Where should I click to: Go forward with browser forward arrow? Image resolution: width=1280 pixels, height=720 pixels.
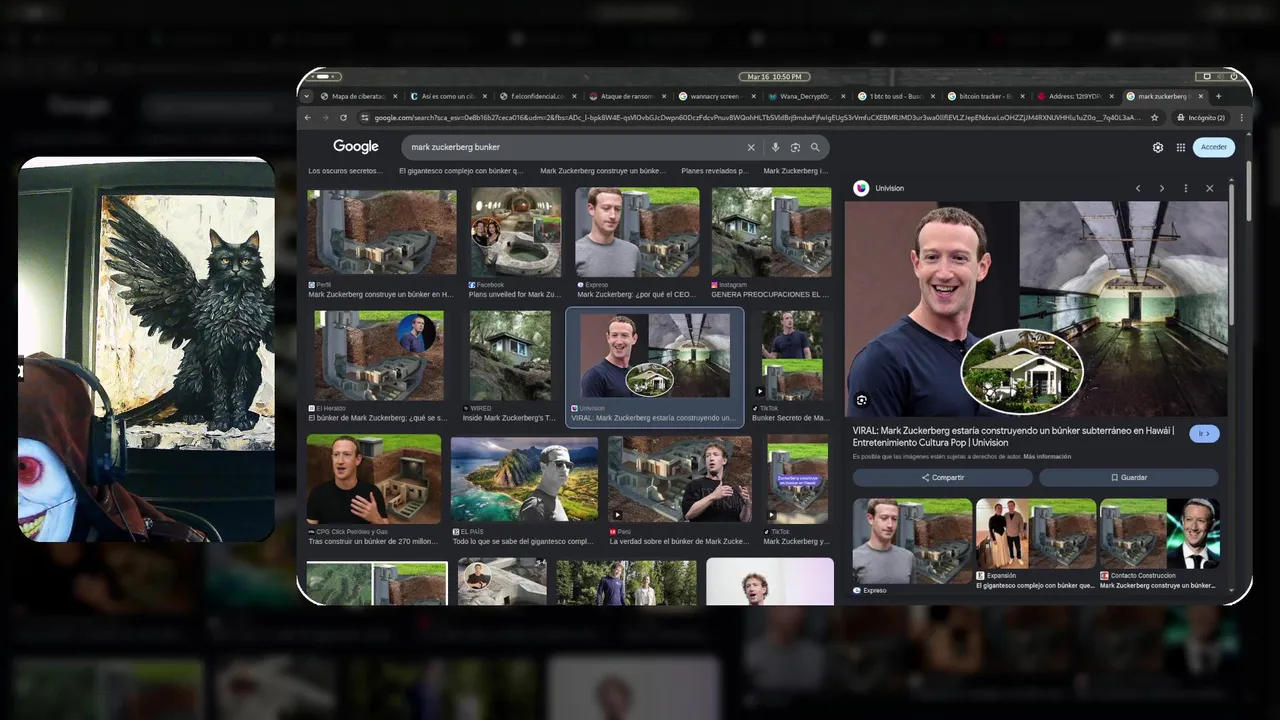[x=324, y=117]
